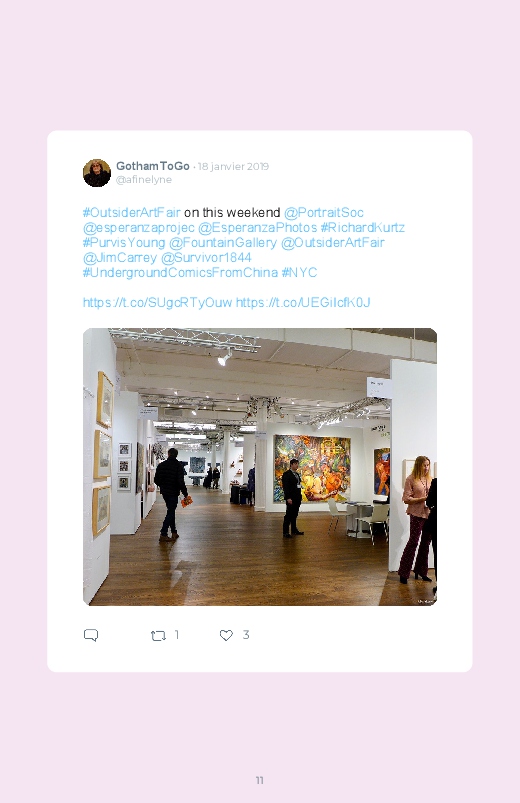Open the #PurvisYoung hashtag
Screen dimensions: 520x803
pos(124,242)
